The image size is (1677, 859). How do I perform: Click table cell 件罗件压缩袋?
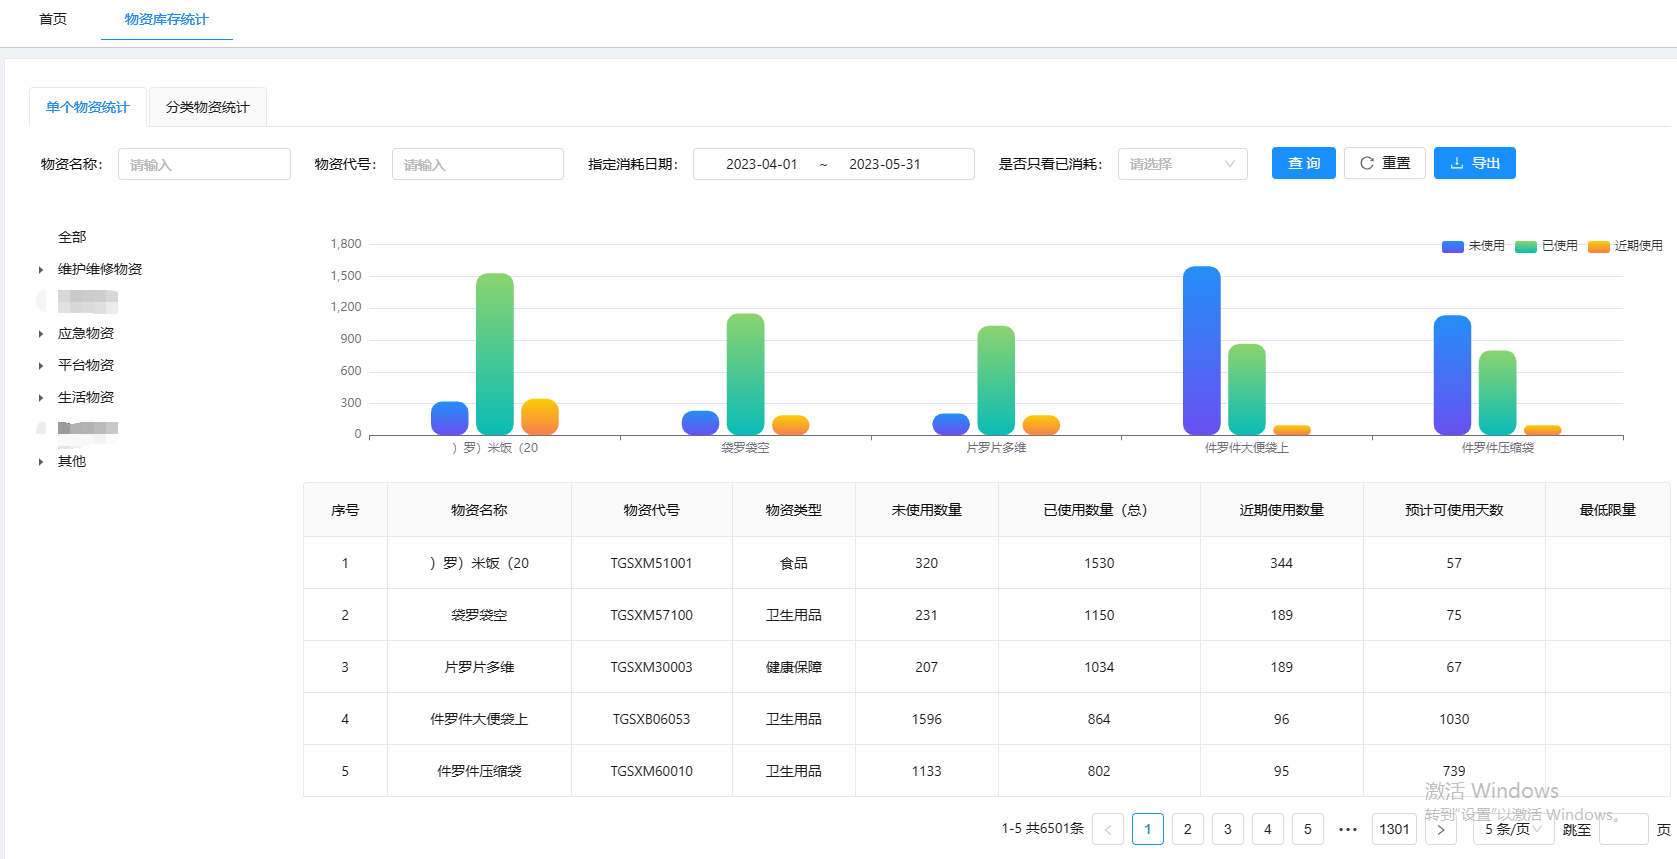(x=479, y=771)
